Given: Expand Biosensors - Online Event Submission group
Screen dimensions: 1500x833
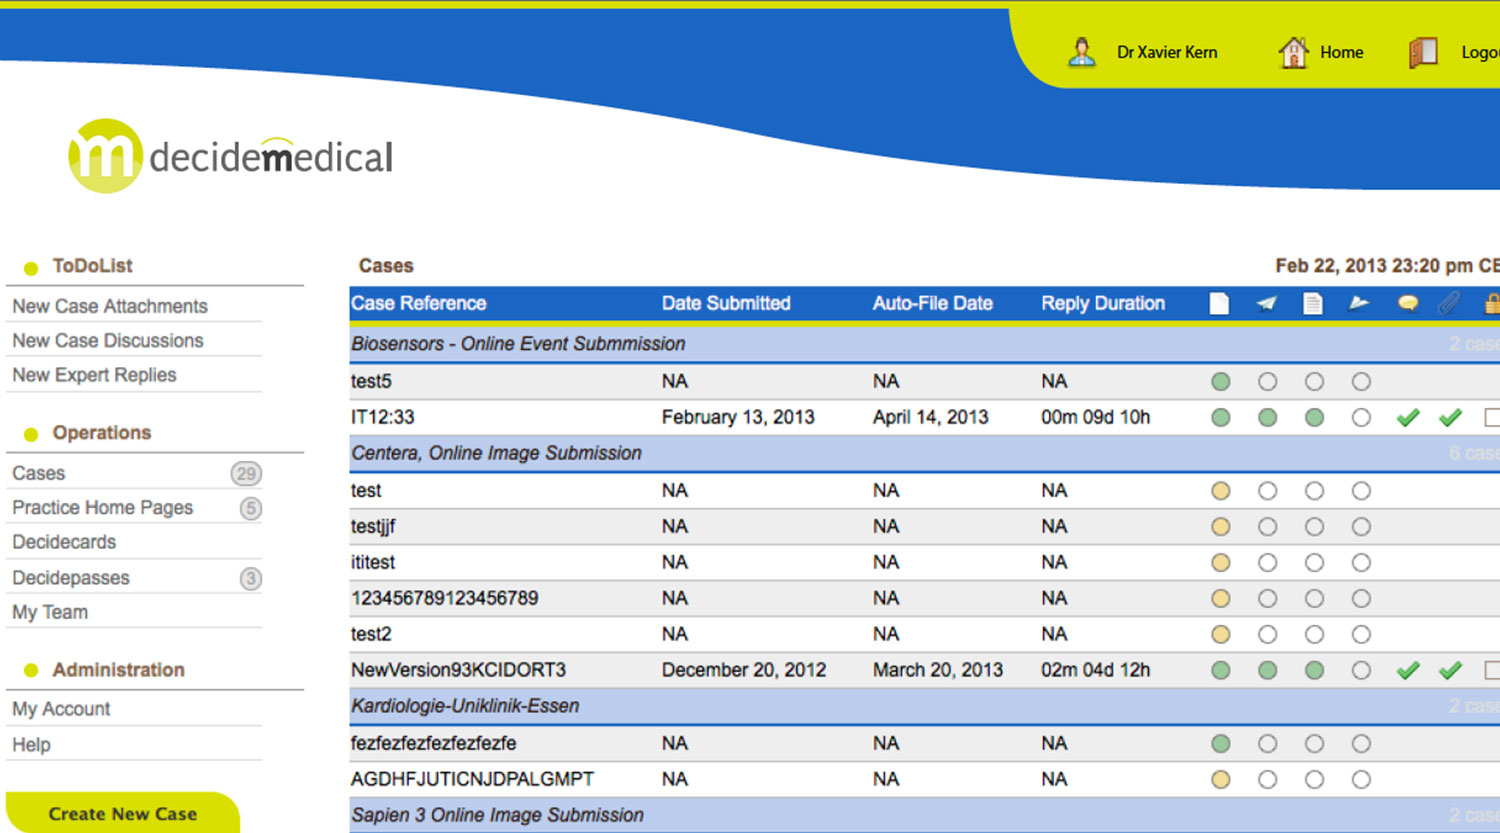Looking at the screenshot, I should (518, 344).
